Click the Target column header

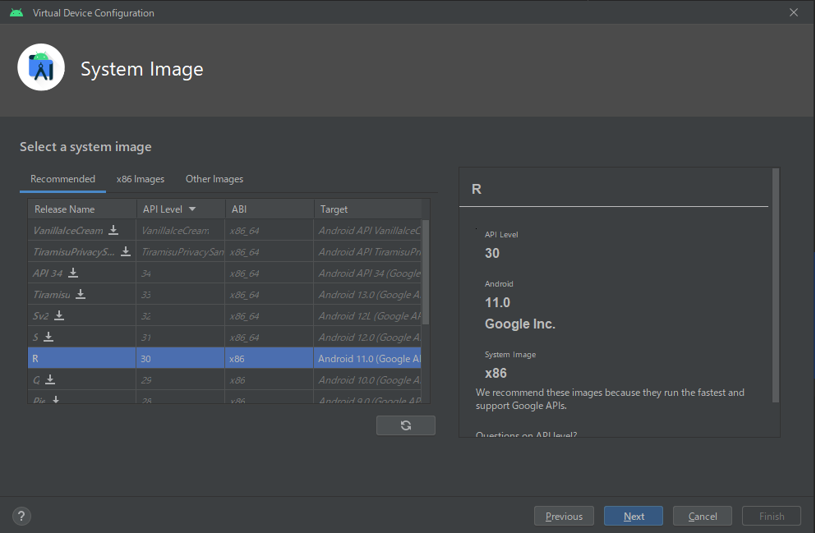point(368,209)
